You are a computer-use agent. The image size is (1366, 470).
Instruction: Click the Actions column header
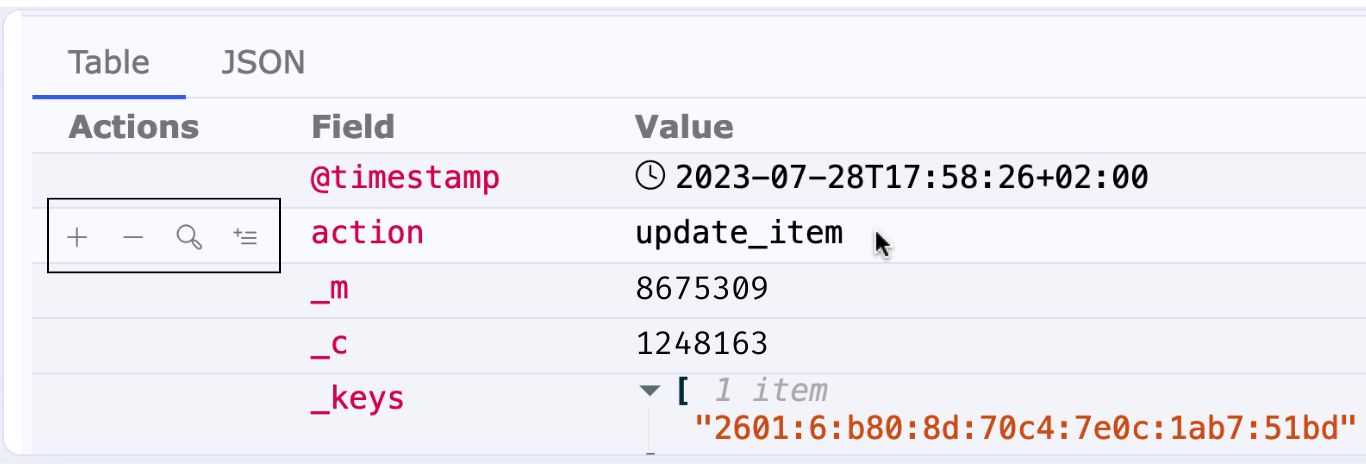click(134, 127)
